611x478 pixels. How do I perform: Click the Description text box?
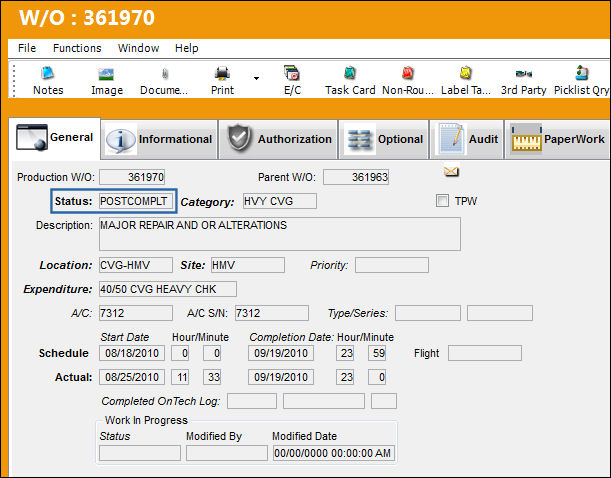(x=280, y=234)
